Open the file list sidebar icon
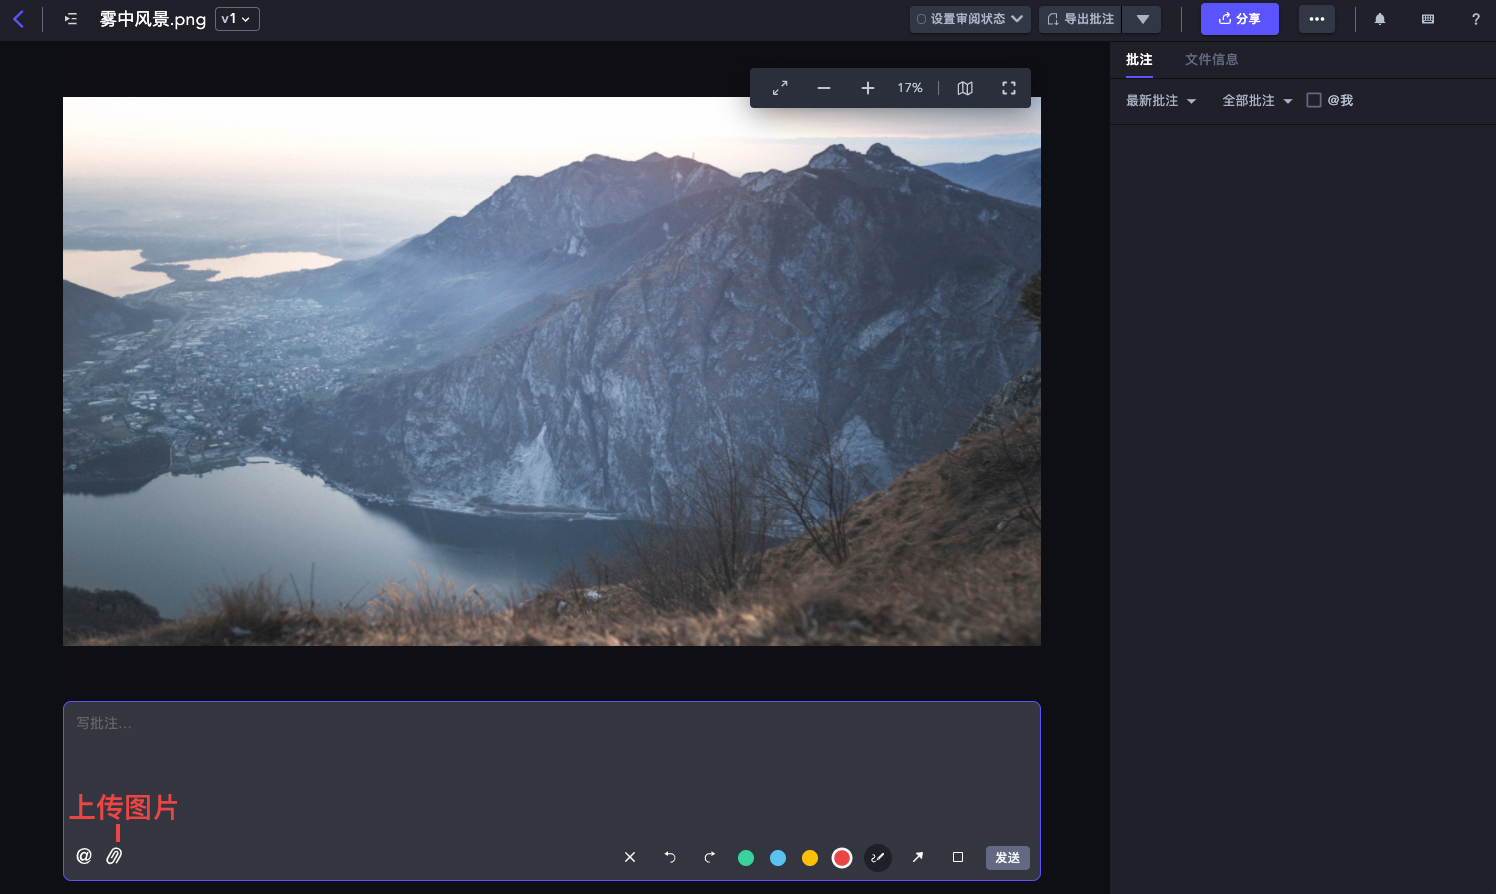Viewport: 1496px width, 894px height. click(x=71, y=19)
